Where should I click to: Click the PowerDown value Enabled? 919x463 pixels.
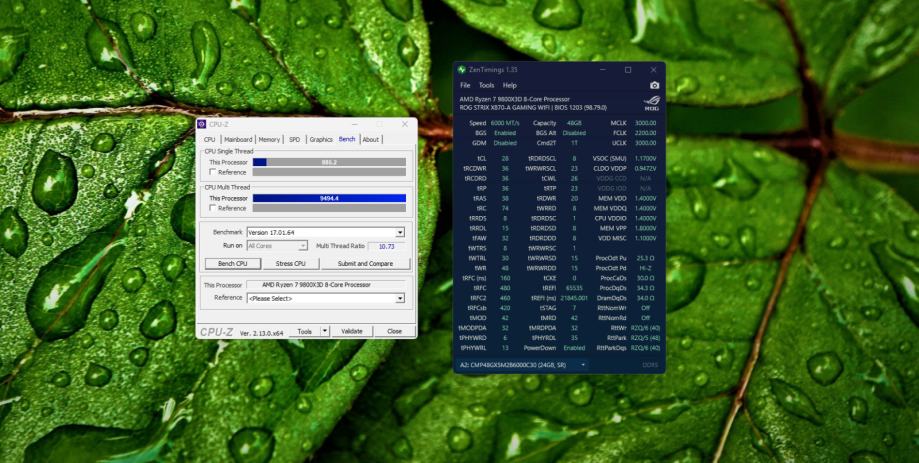pyautogui.click(x=574, y=348)
